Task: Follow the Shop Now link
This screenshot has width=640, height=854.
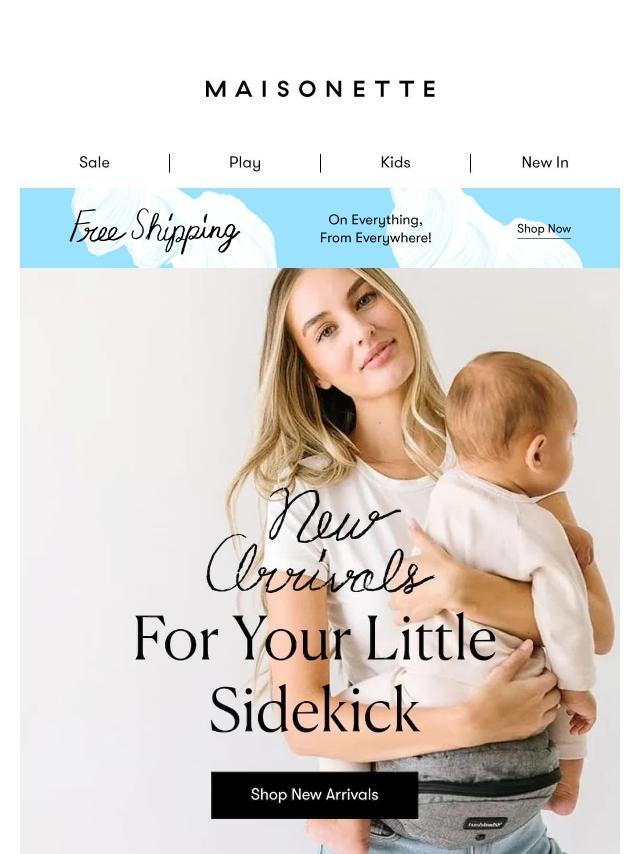Action: 544,229
